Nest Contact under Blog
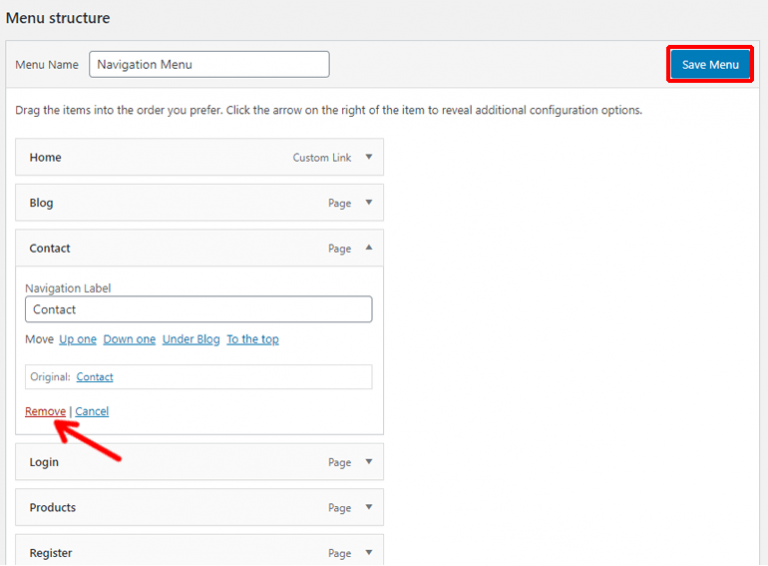768x566 pixels. 191,339
